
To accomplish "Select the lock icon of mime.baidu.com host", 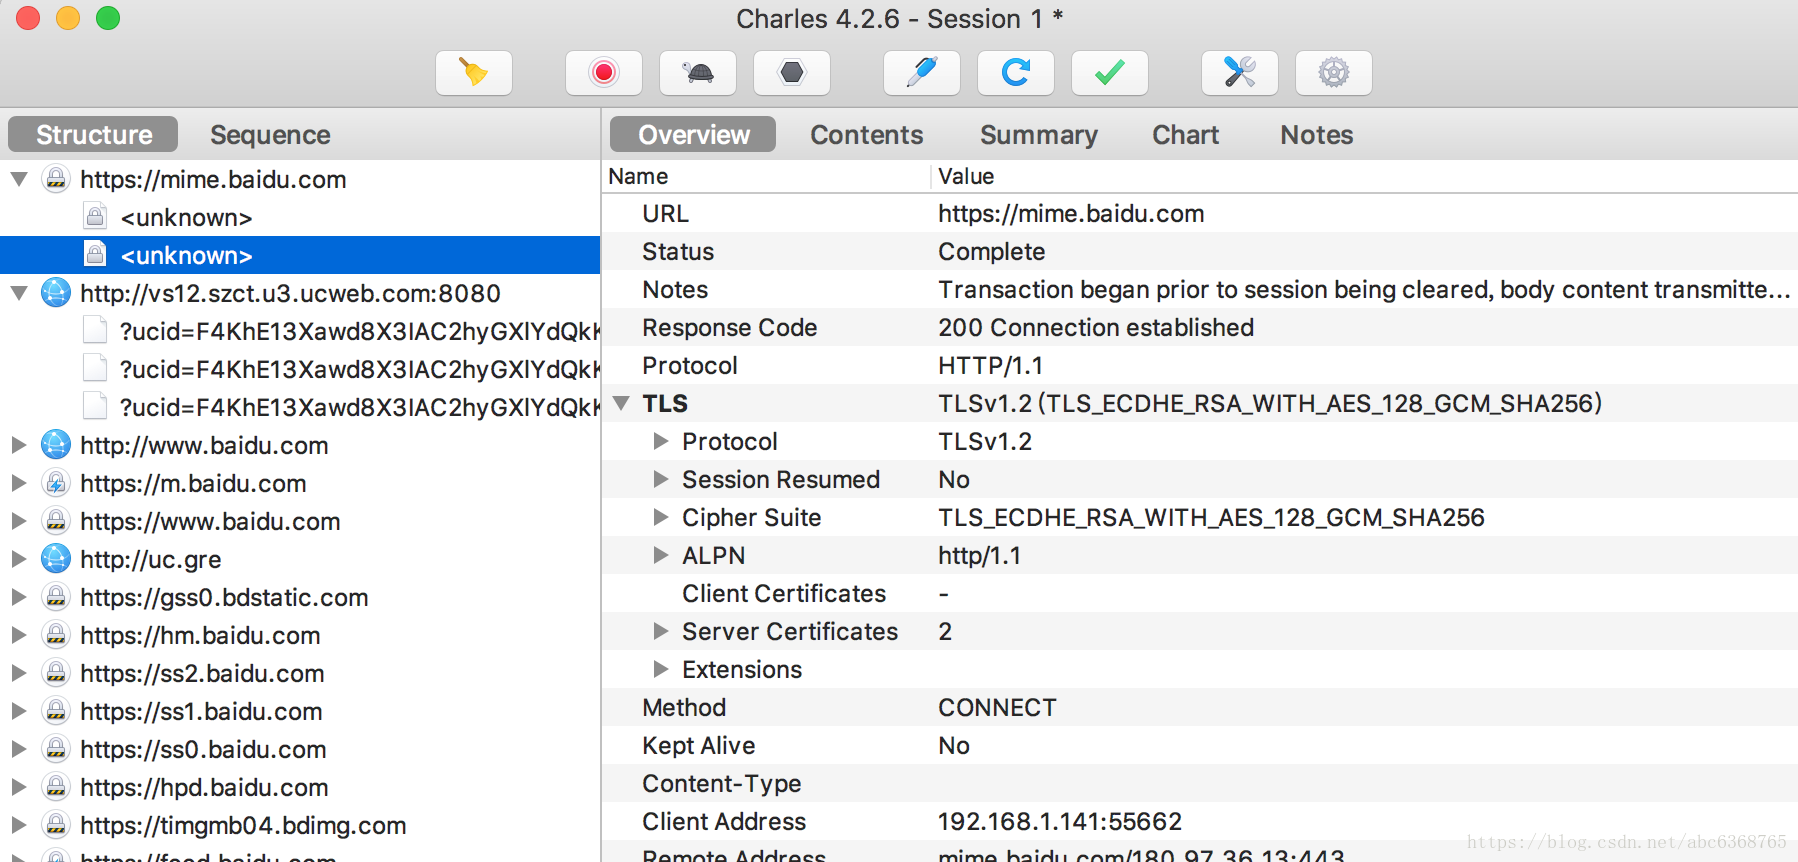I will [x=56, y=179].
